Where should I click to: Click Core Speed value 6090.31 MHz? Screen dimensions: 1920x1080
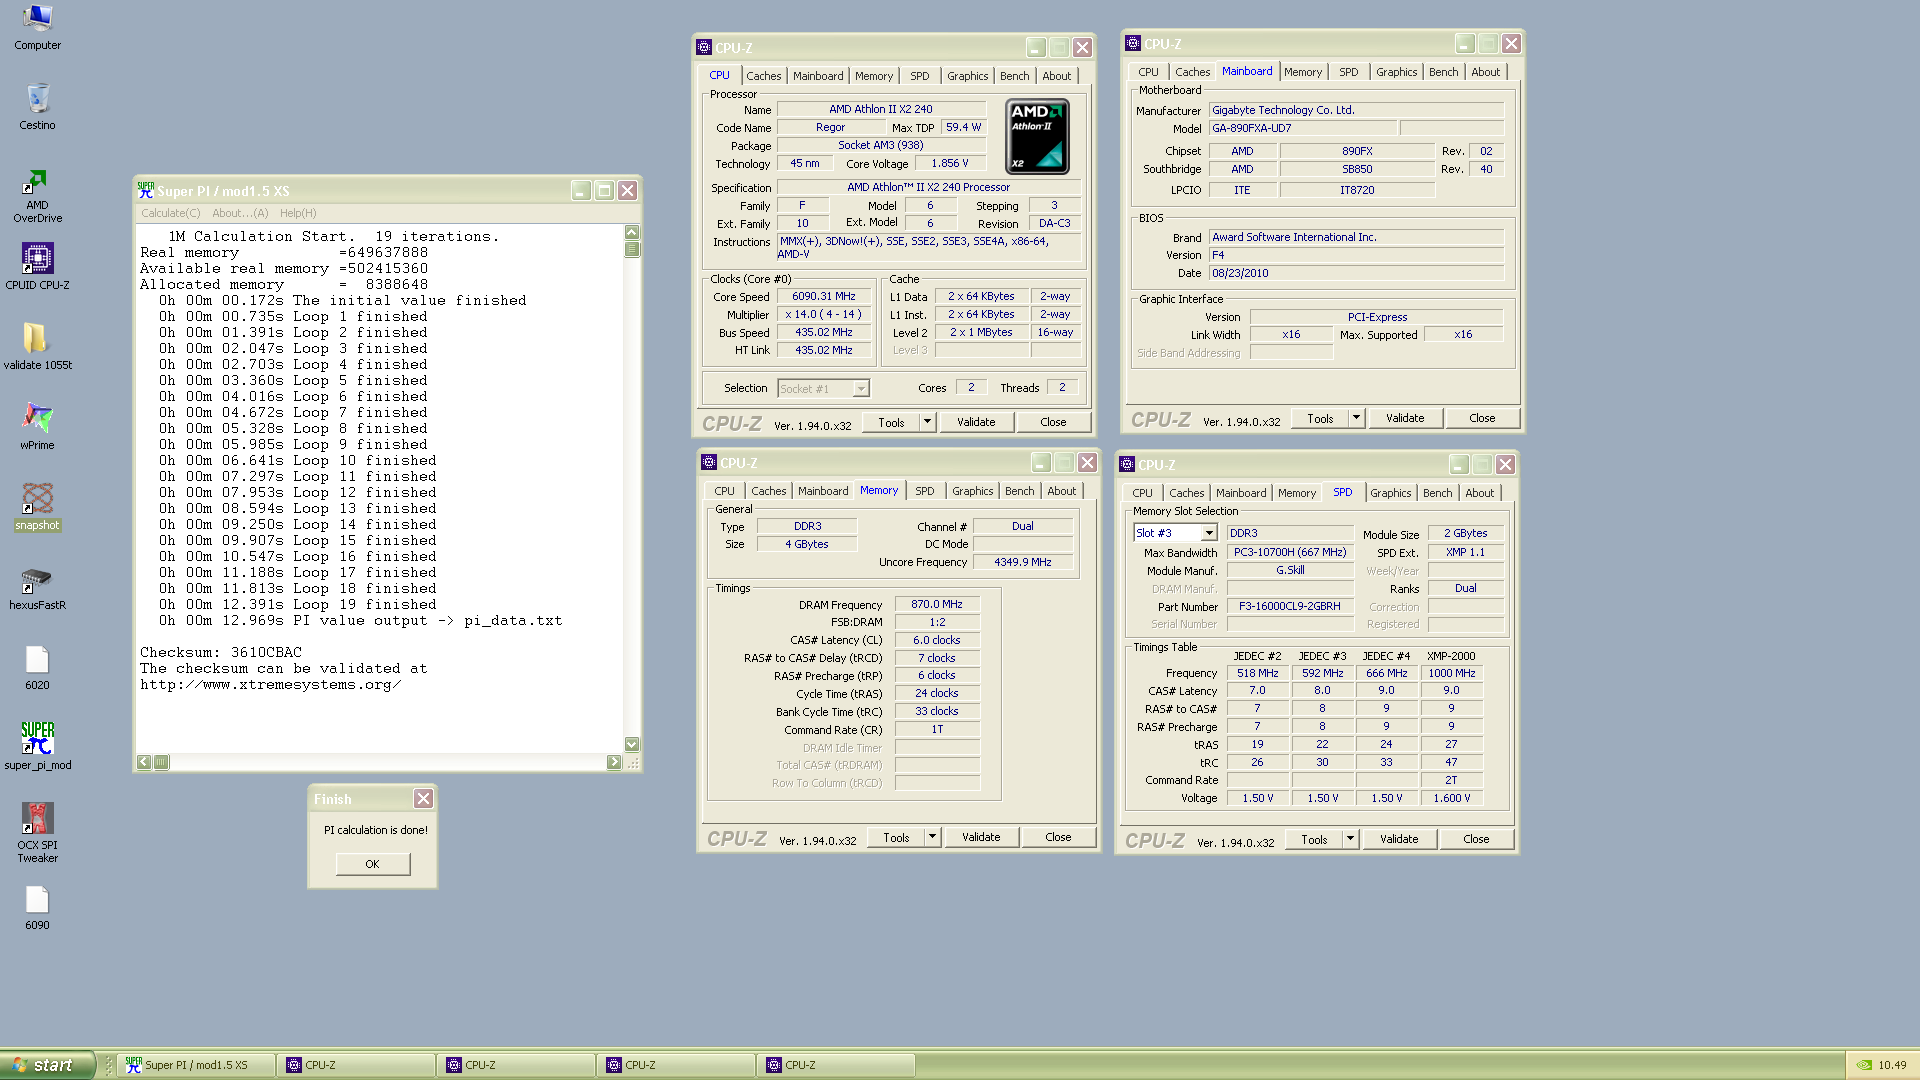824,296
